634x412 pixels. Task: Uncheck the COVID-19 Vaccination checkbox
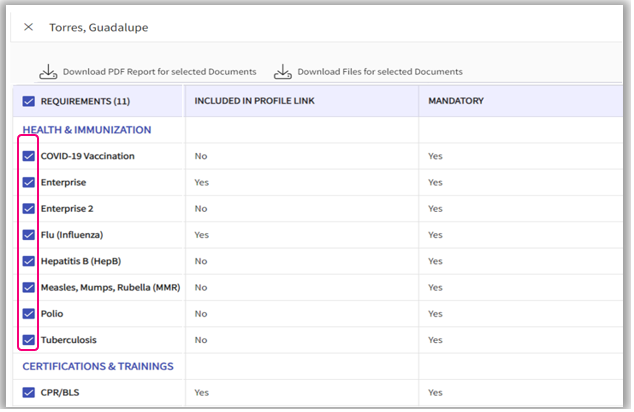coord(28,156)
